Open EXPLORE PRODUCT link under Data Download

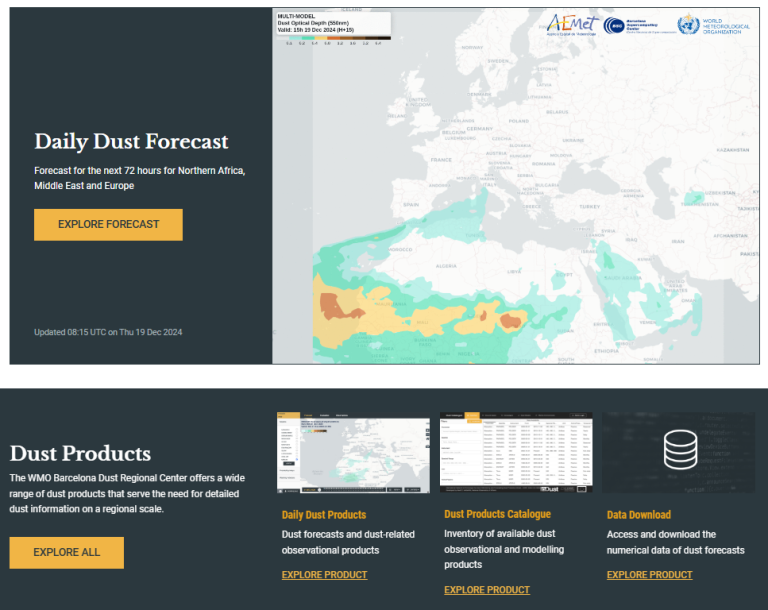[x=649, y=575]
